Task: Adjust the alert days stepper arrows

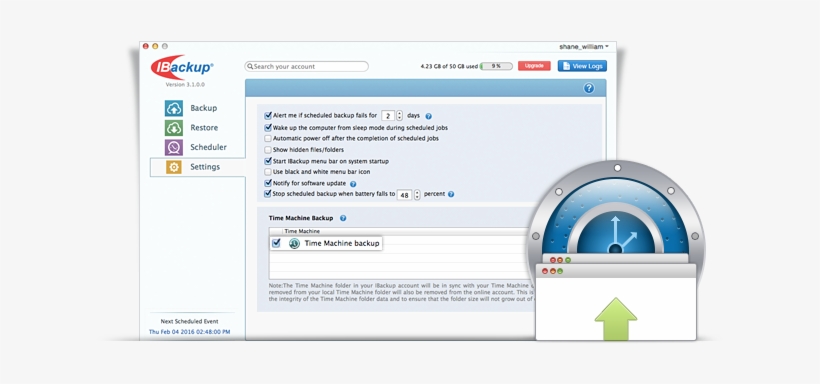Action: (x=400, y=116)
